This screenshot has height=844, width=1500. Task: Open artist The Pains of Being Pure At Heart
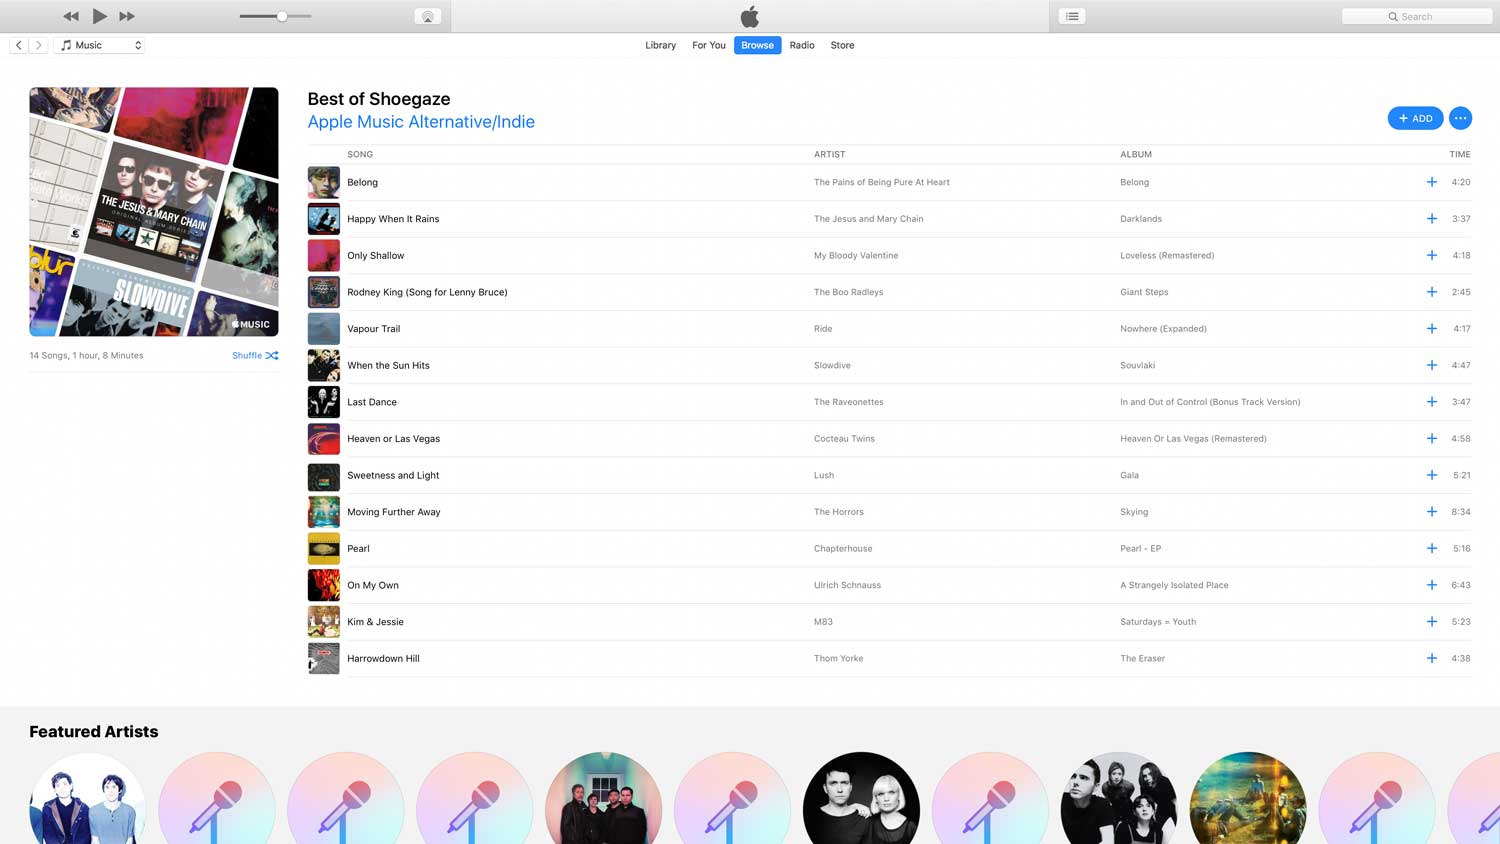(881, 182)
